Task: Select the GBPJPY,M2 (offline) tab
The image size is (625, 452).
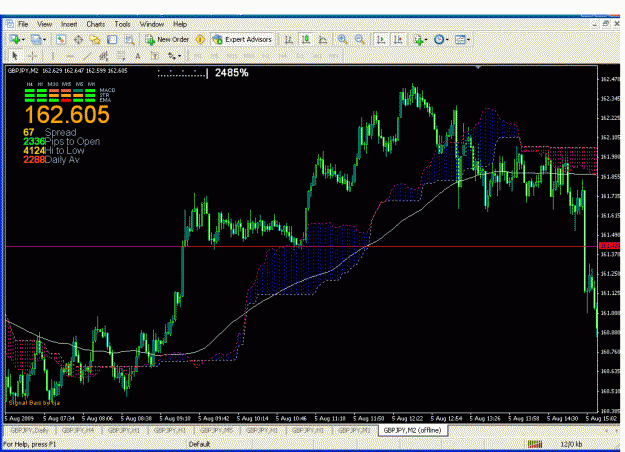Action: coord(412,430)
